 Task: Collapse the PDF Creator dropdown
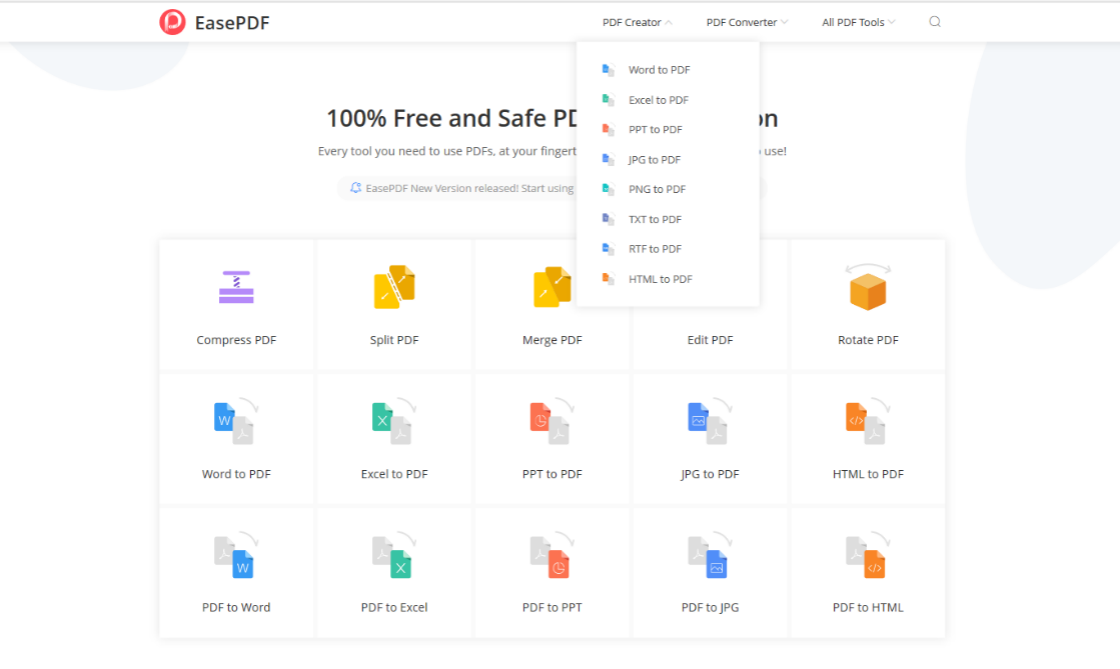[x=637, y=22]
